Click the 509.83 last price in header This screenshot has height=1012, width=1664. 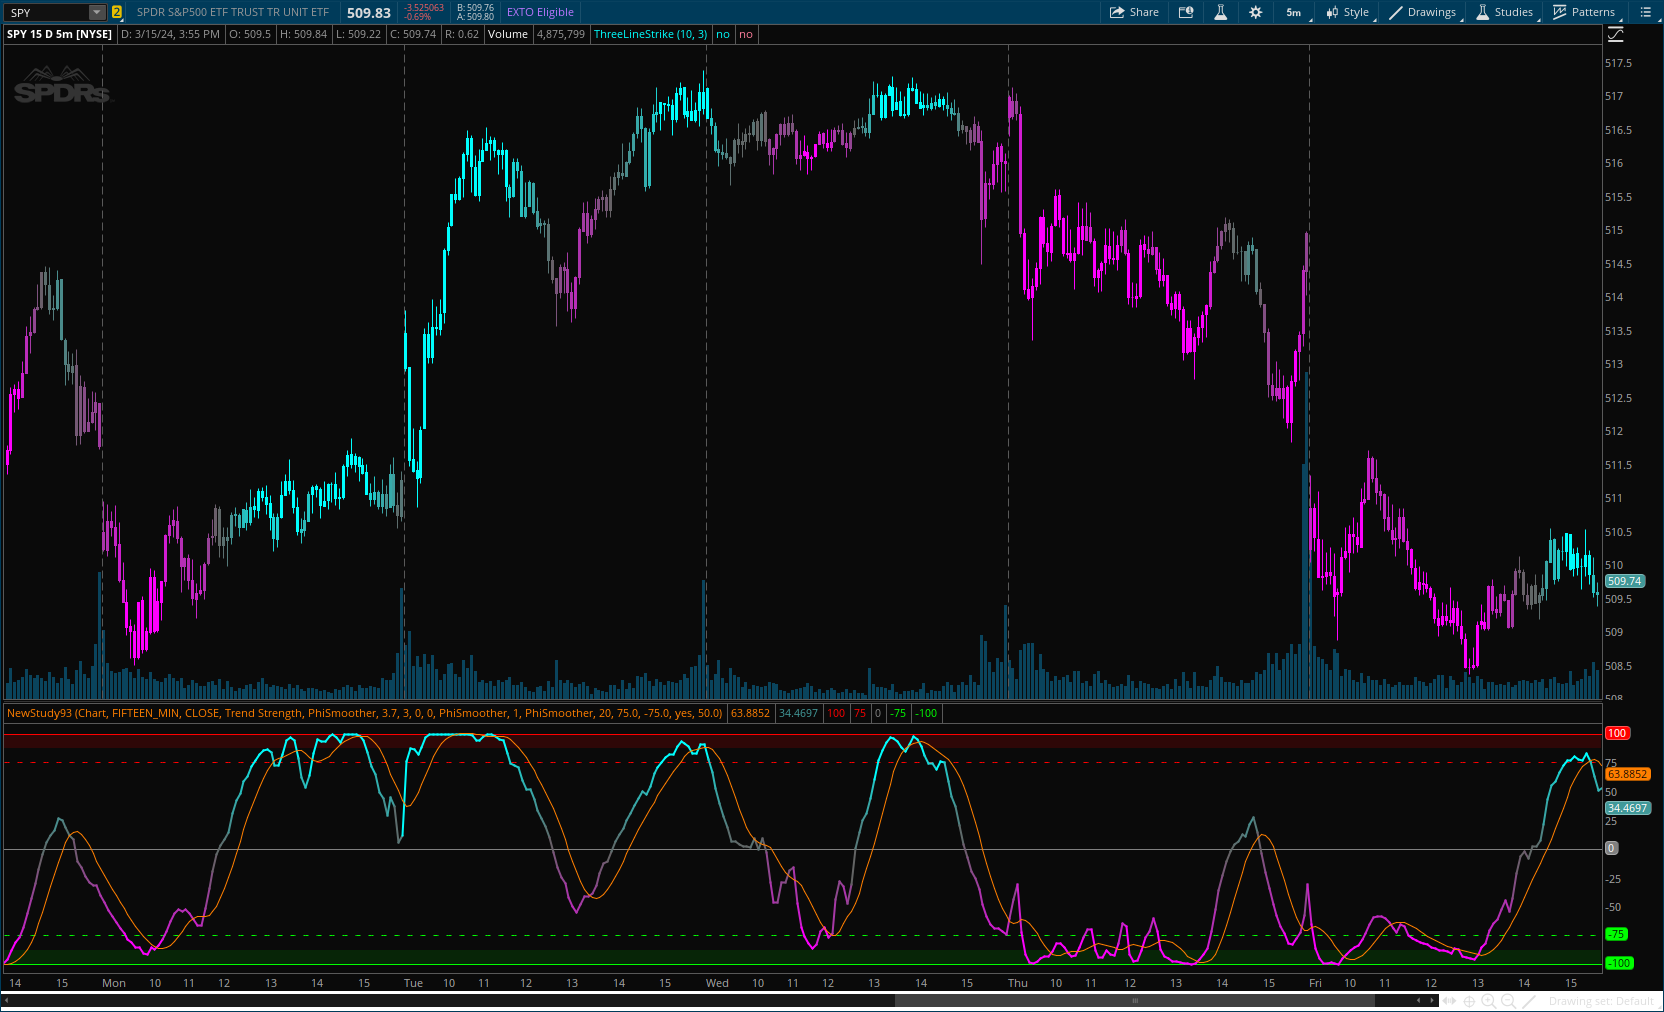[369, 13]
